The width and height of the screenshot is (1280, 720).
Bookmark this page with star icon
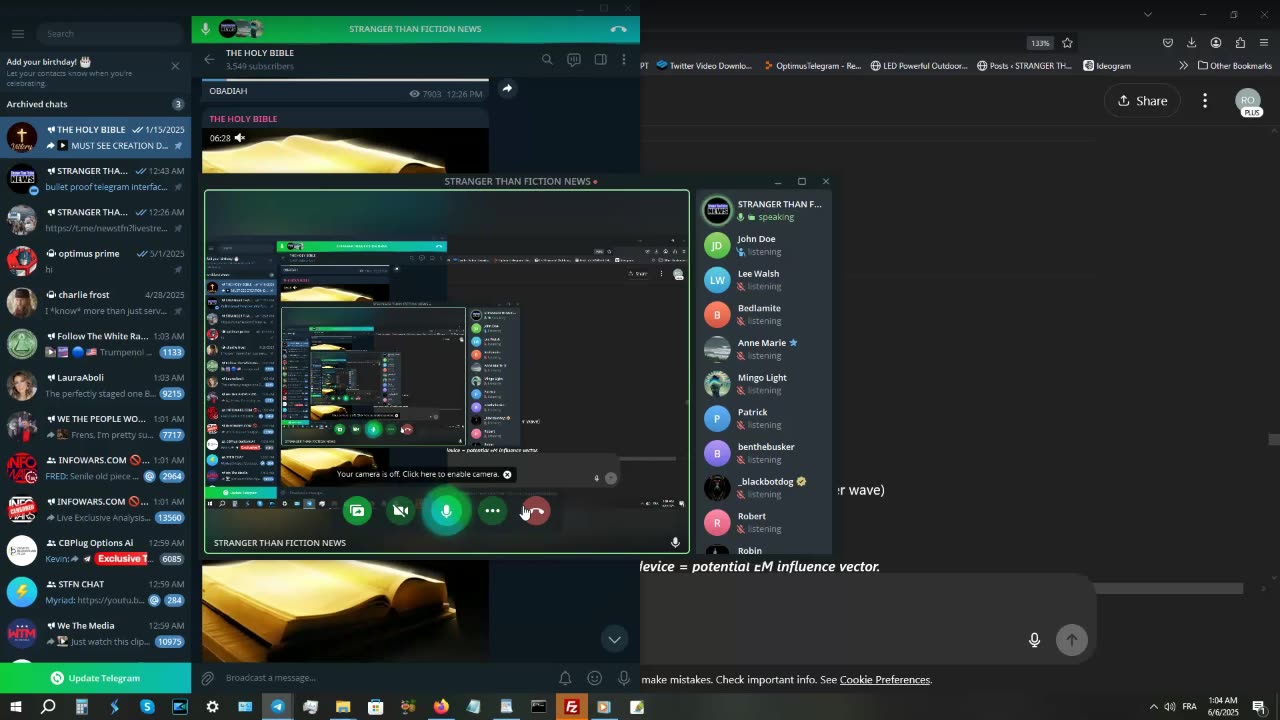1067,43
